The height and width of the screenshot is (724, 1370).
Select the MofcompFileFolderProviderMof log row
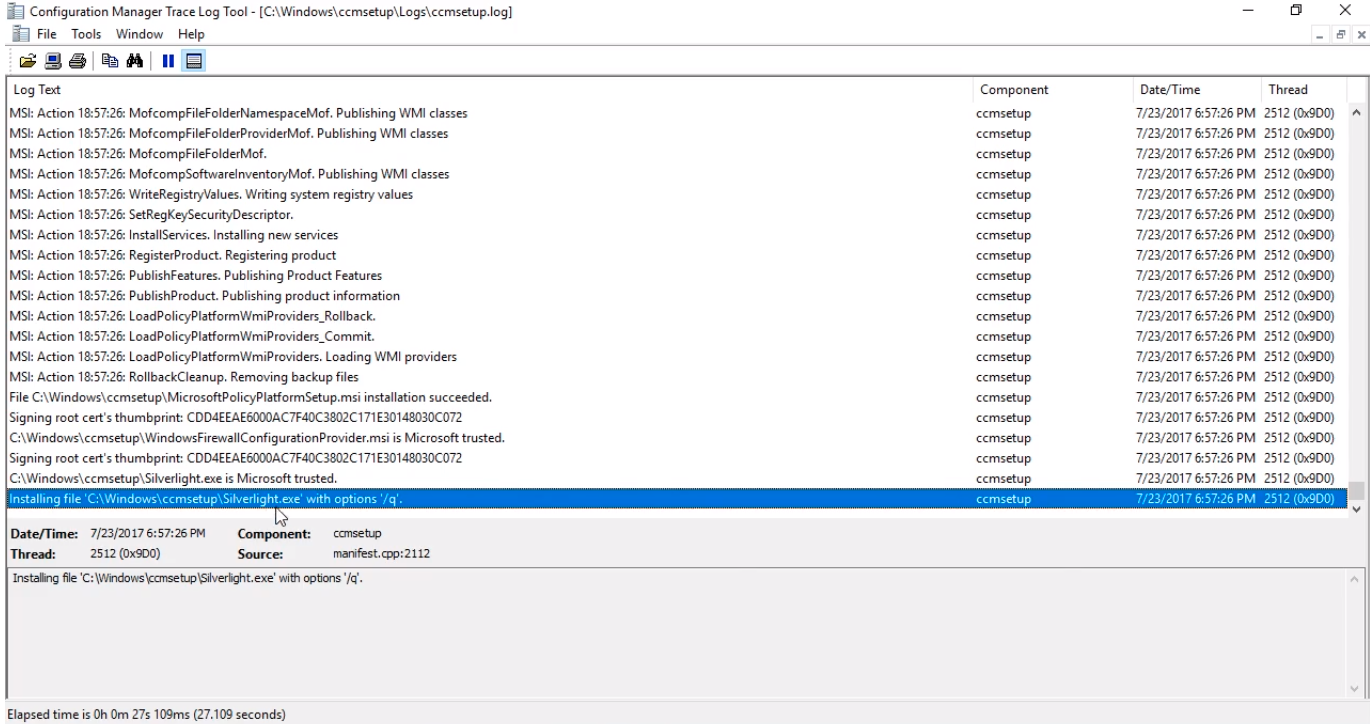[x=677, y=133]
